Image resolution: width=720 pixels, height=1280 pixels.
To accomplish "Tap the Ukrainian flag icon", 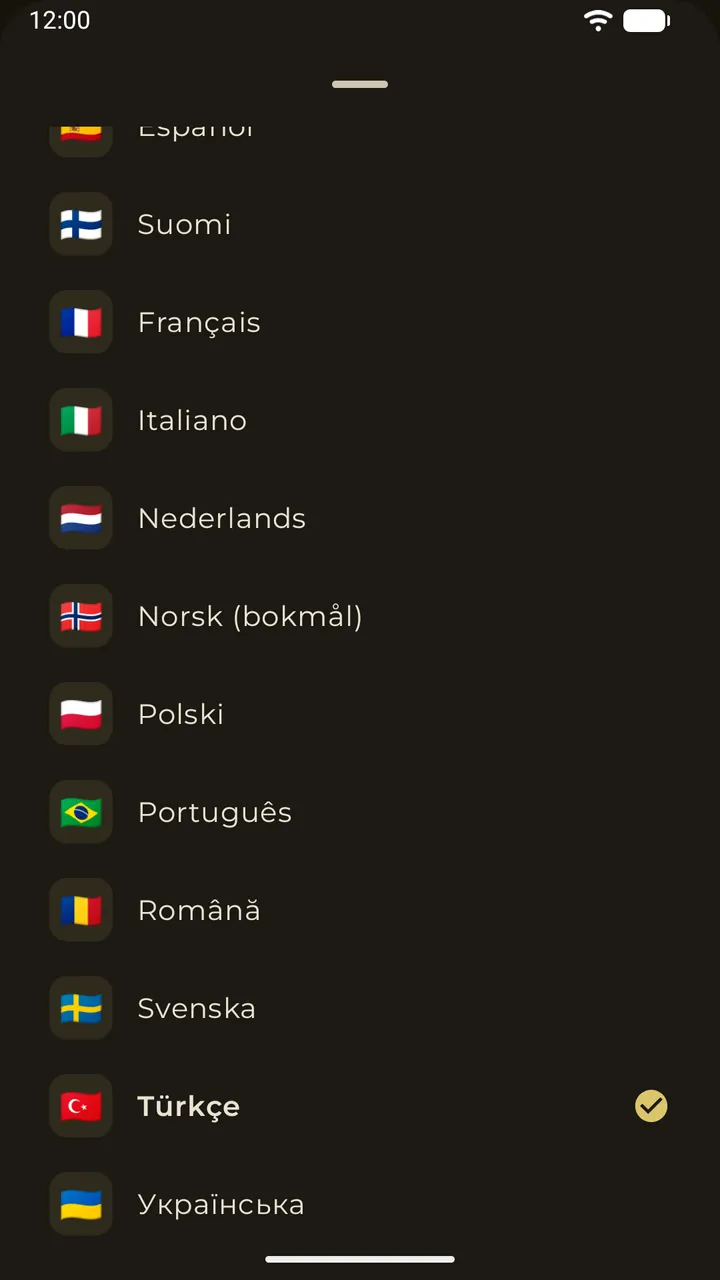I will [x=81, y=1204].
